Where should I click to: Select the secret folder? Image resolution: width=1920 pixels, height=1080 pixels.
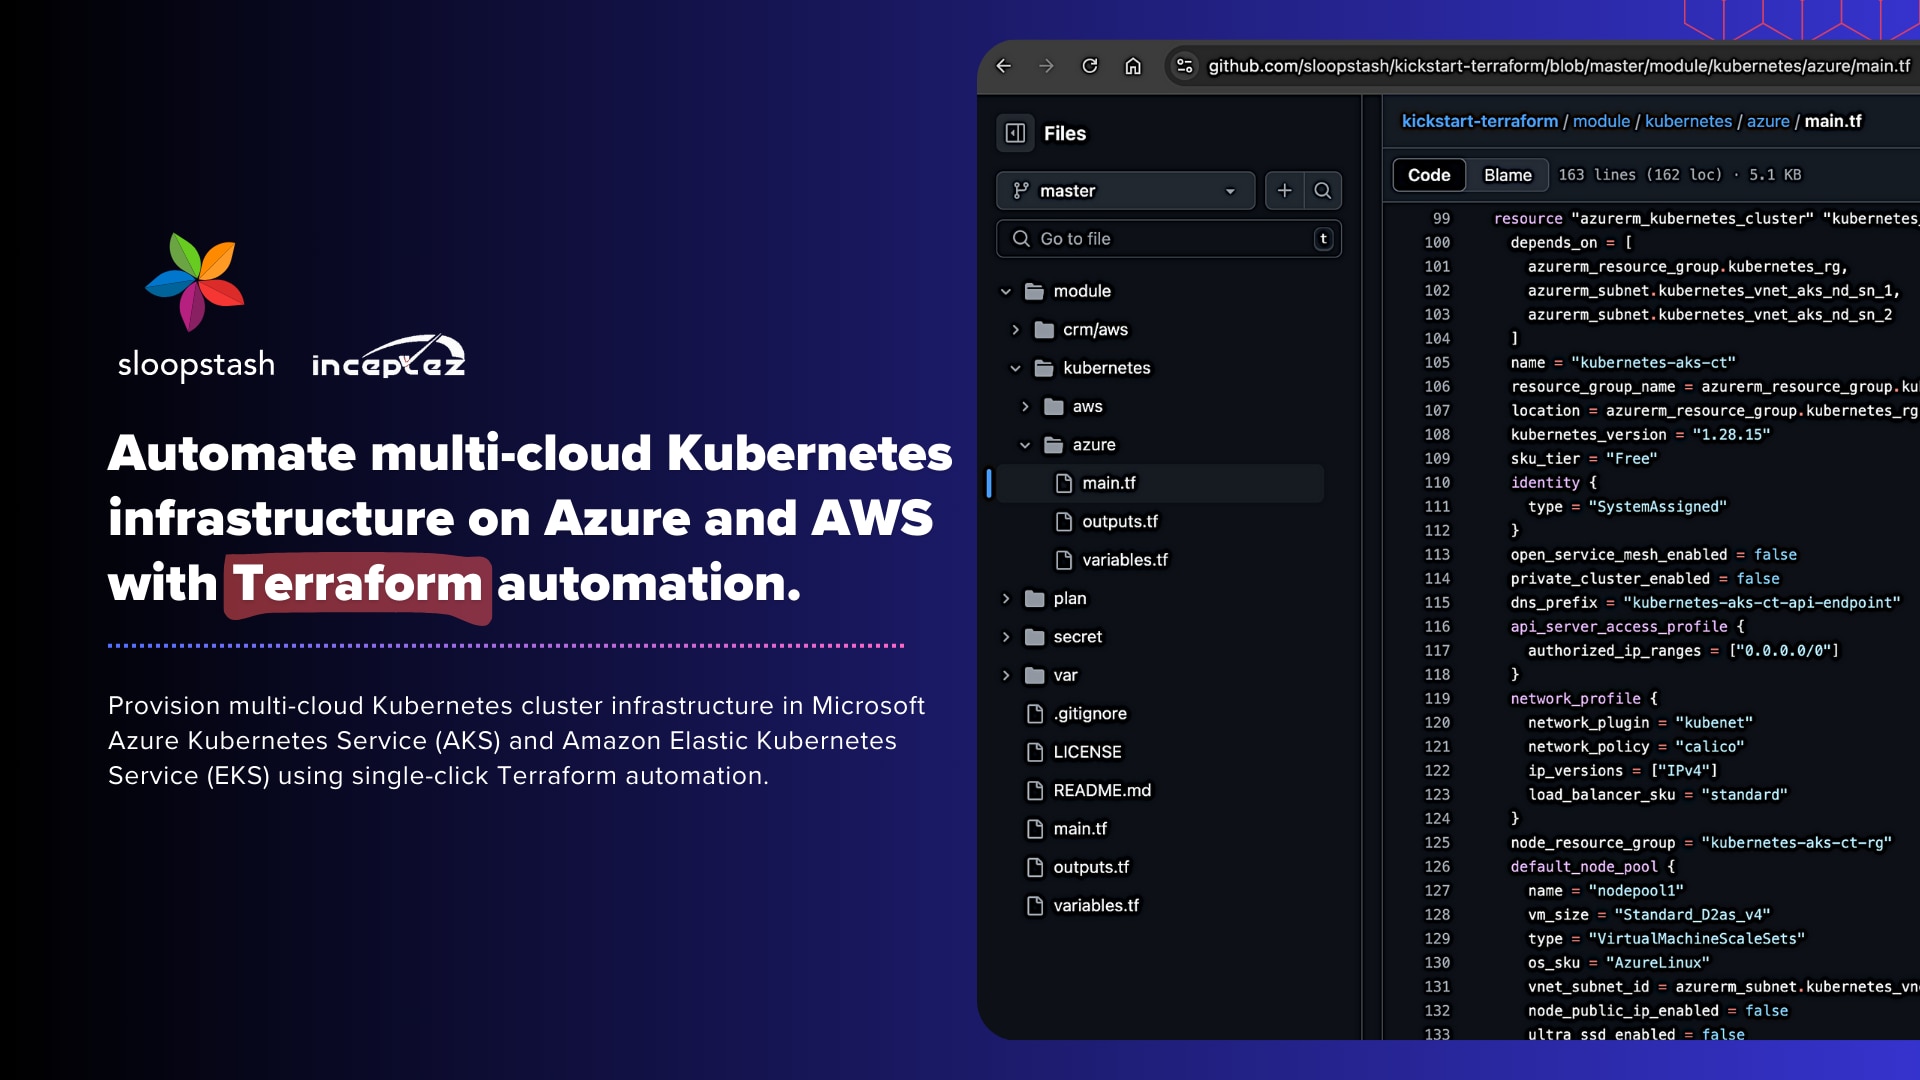[x=1077, y=637]
